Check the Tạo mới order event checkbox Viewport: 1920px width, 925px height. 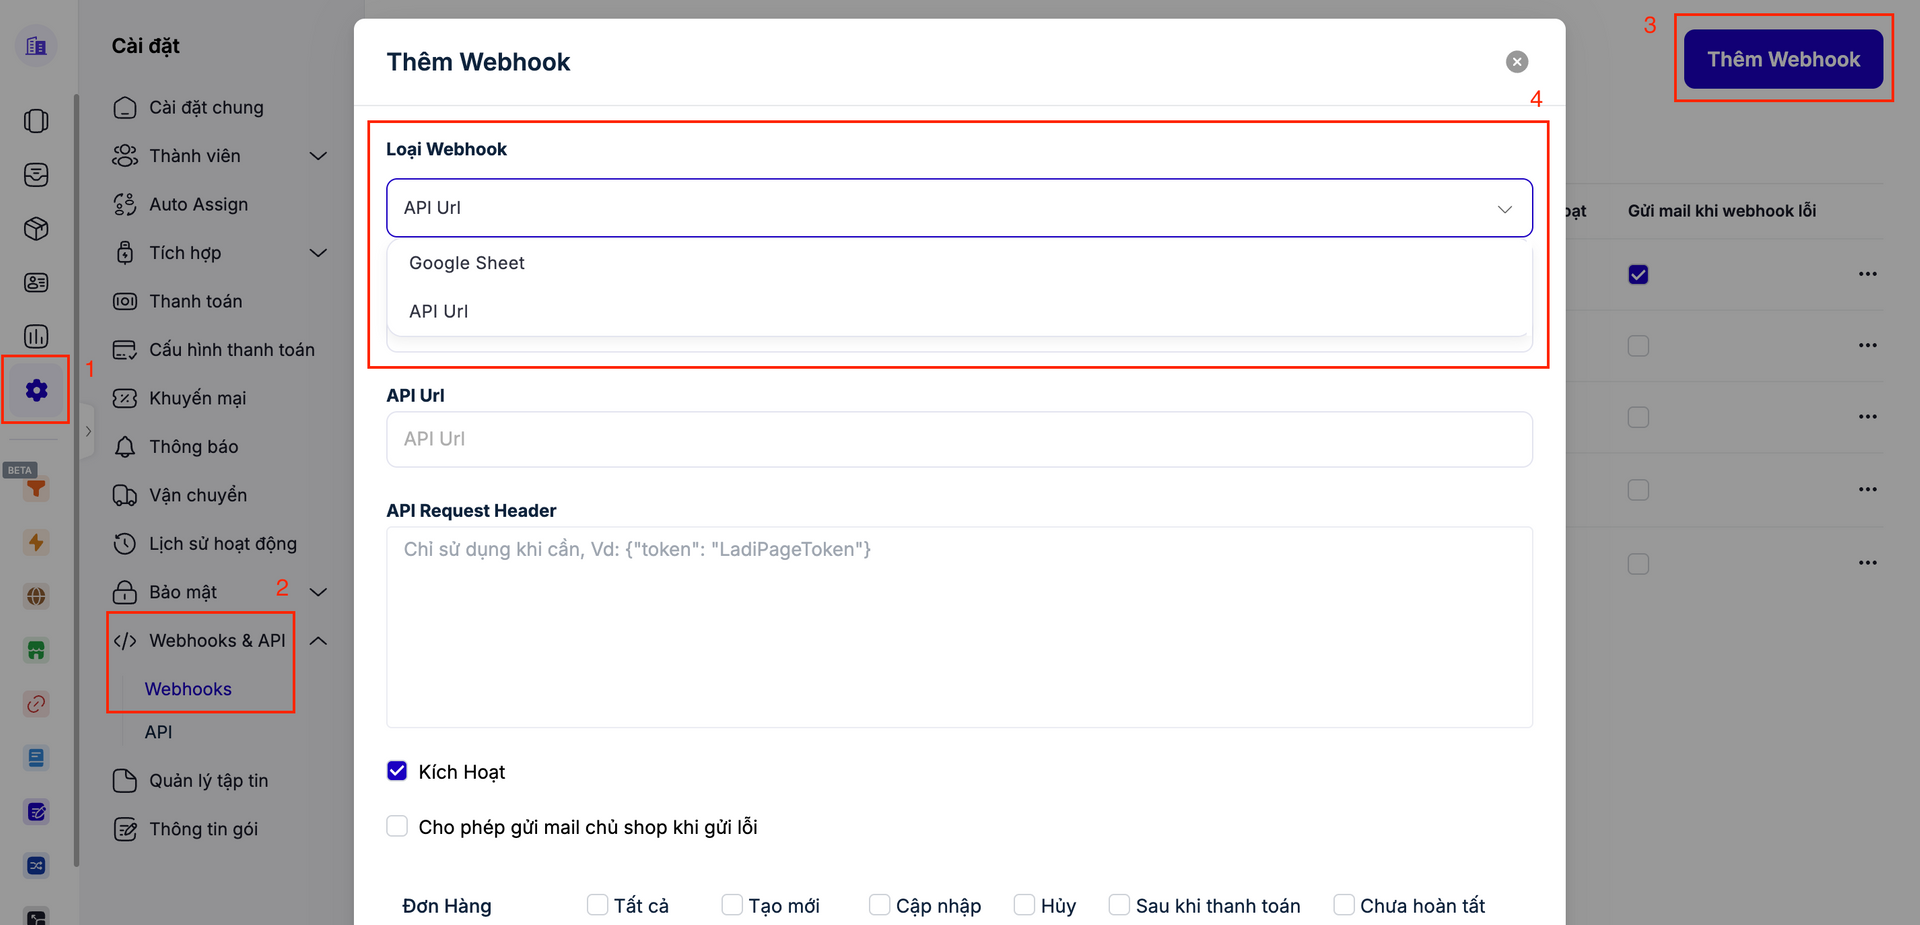point(732,905)
